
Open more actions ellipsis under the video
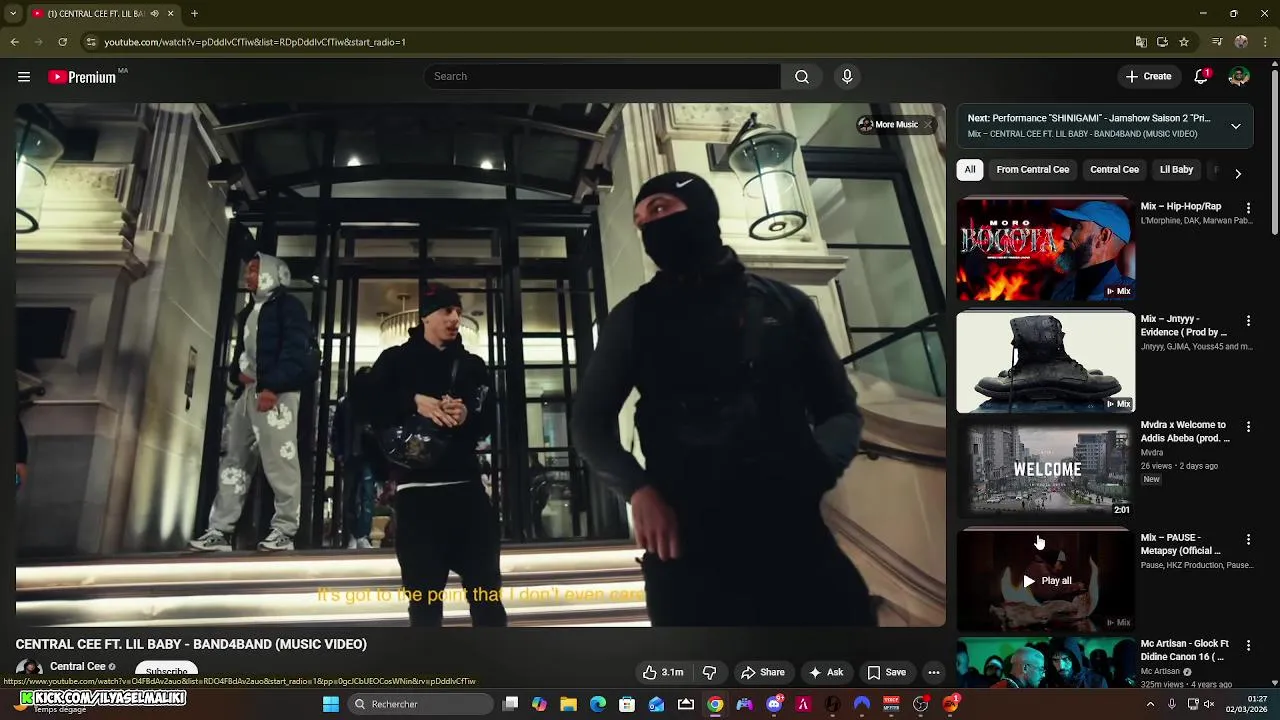(x=934, y=673)
